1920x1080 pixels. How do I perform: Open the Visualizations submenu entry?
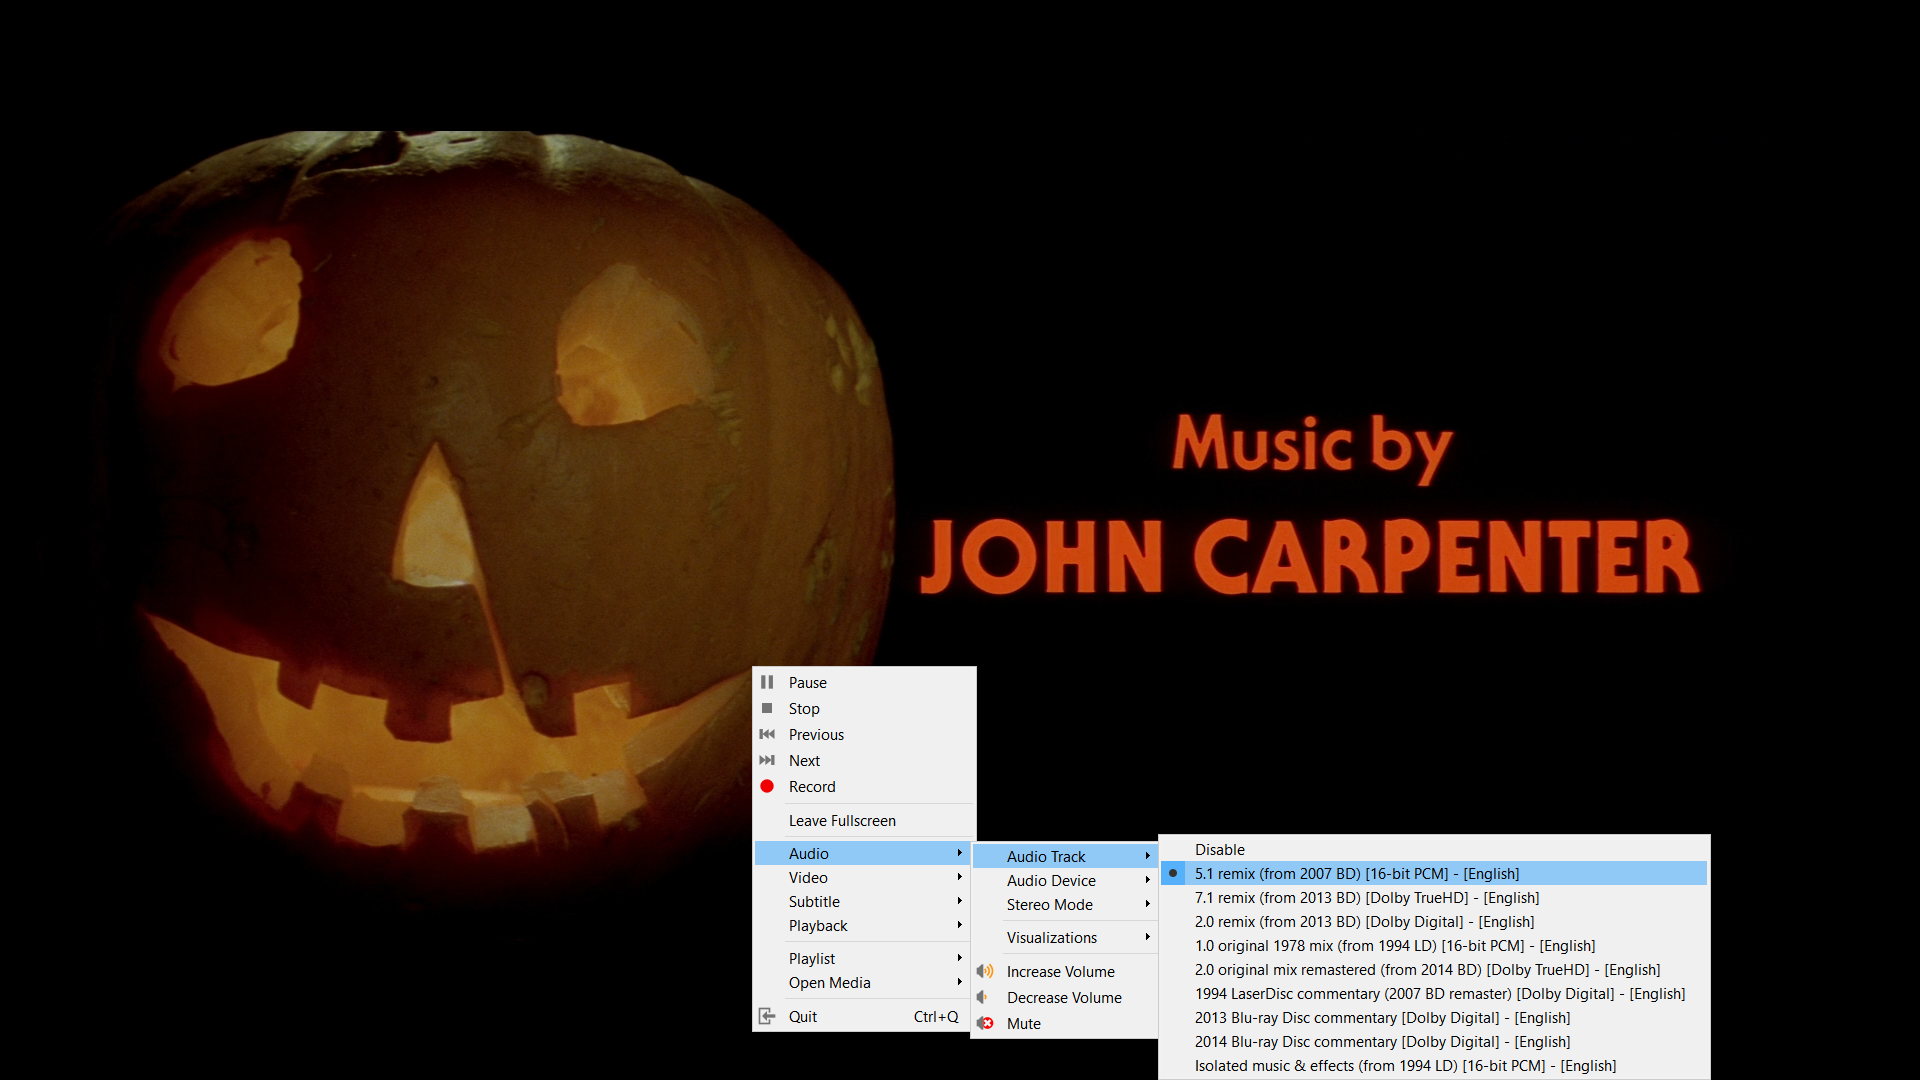1064,937
